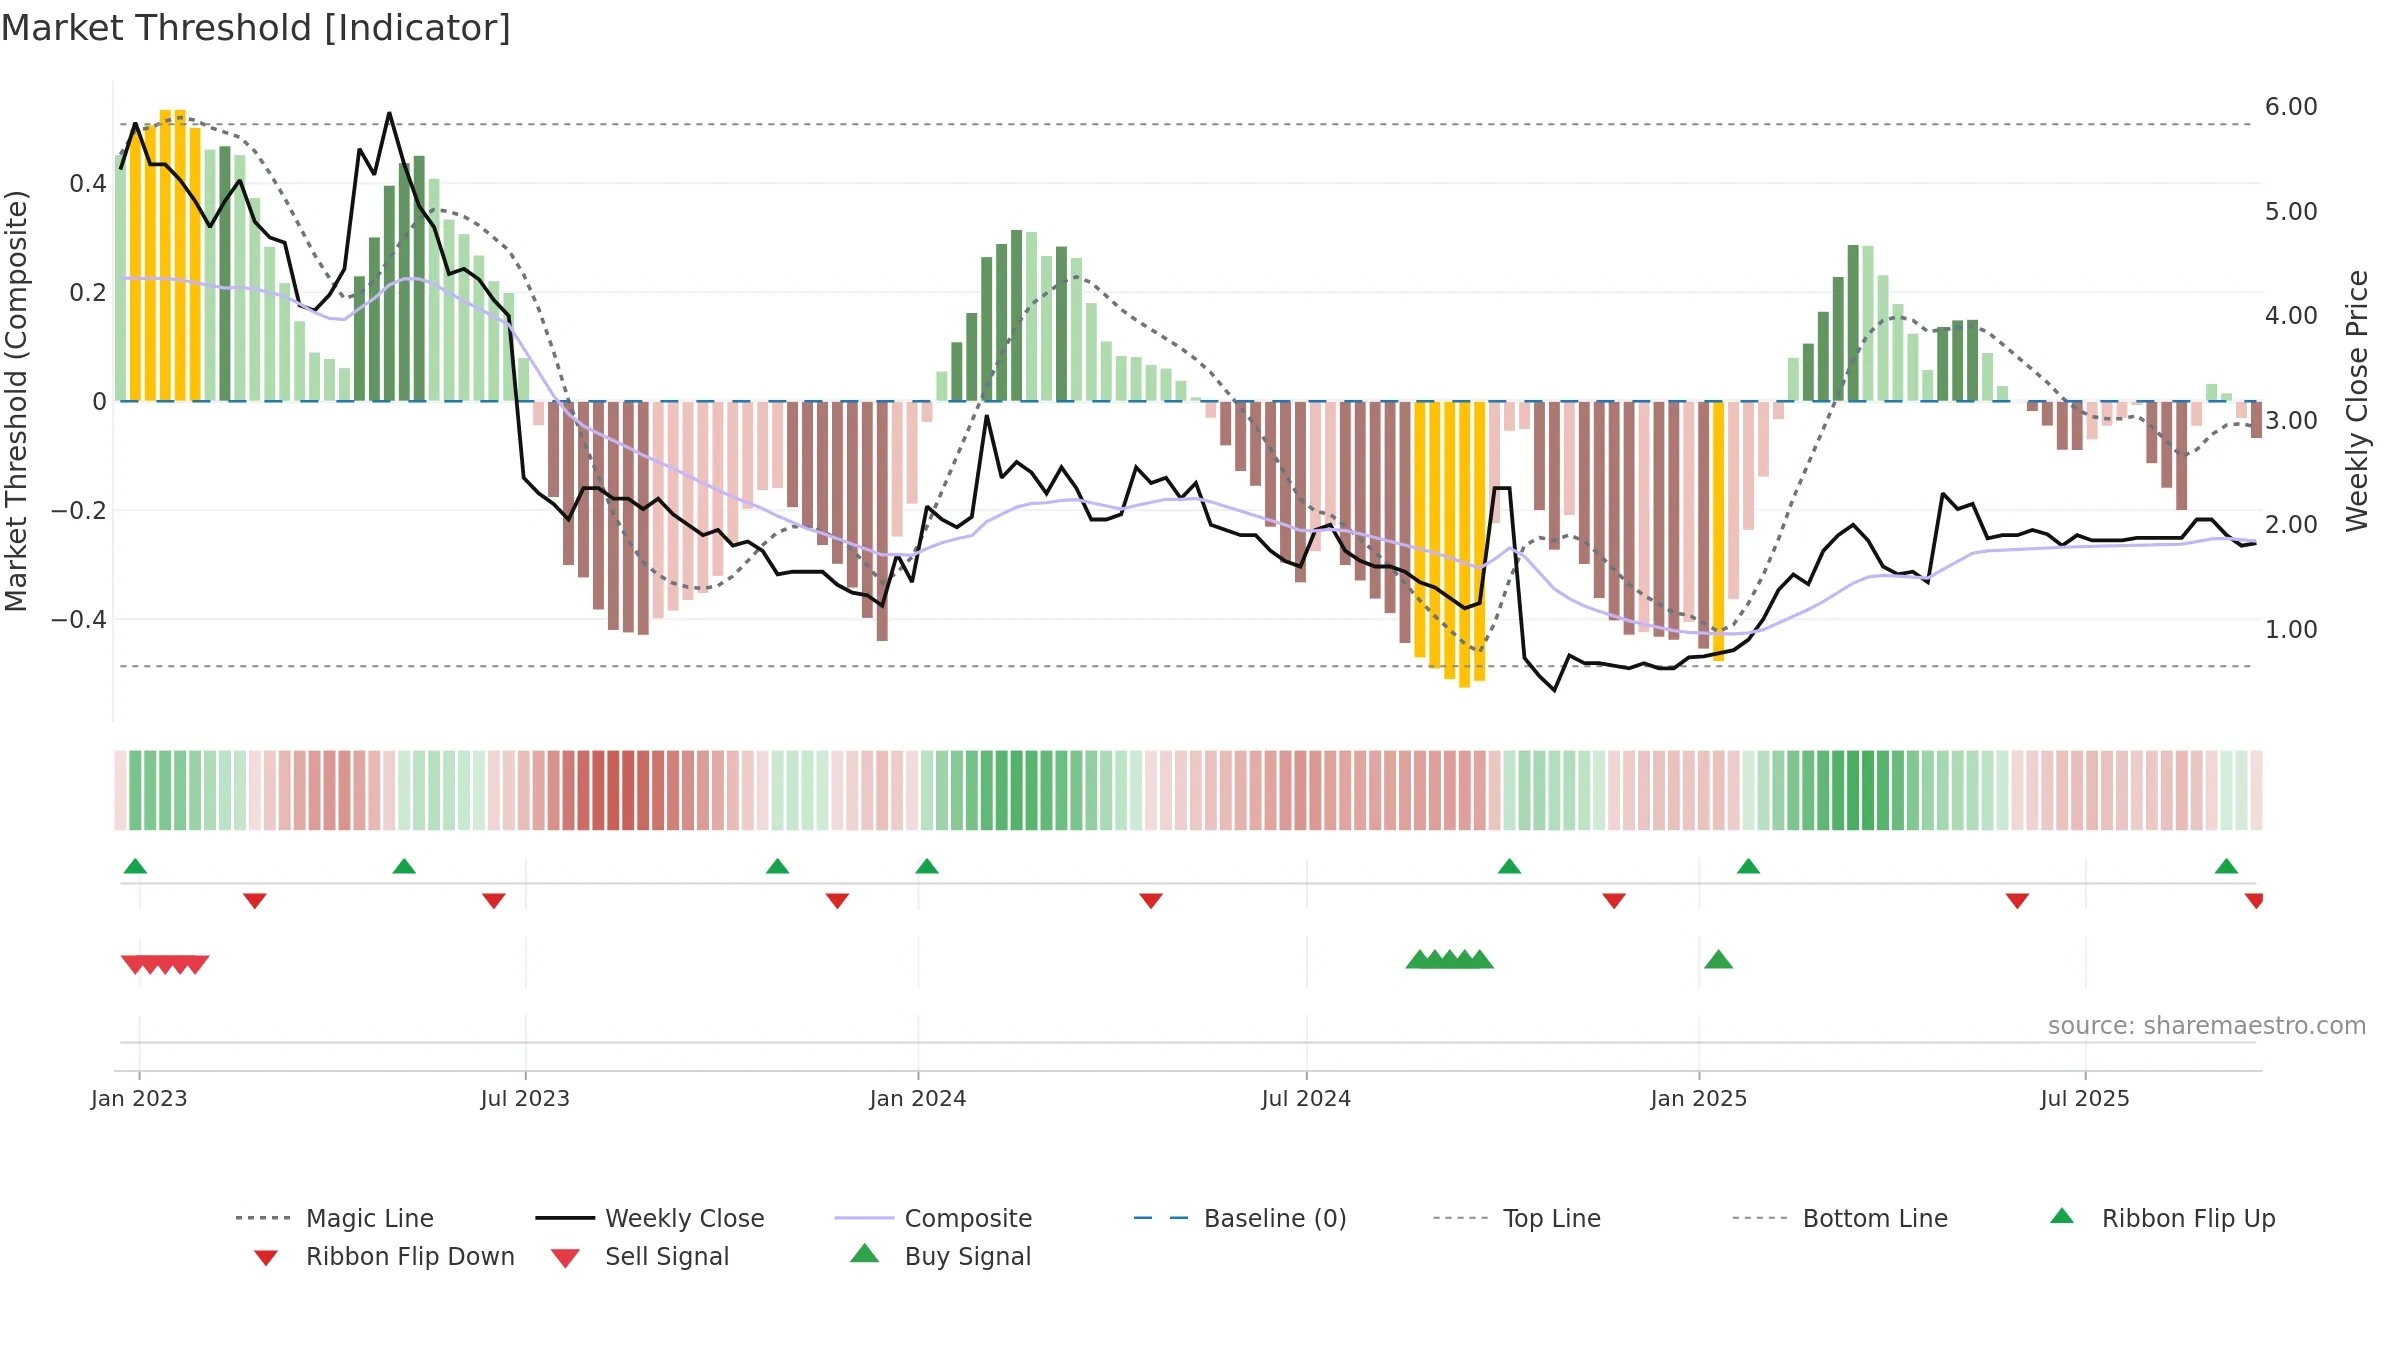Screen dimensions: 2400x1350
Task: Click the 2.00 price axis label
Action: click(2291, 525)
